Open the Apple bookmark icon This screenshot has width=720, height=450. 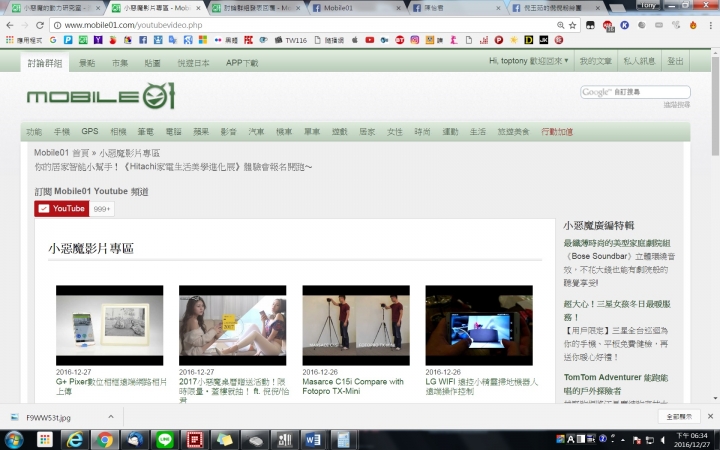tap(354, 40)
